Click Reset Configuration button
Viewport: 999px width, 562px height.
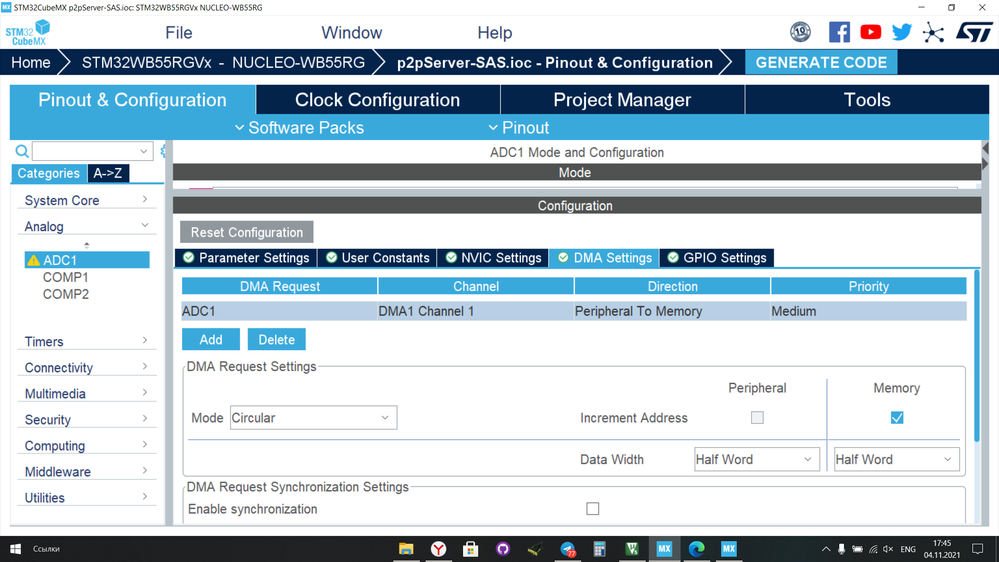(x=247, y=232)
